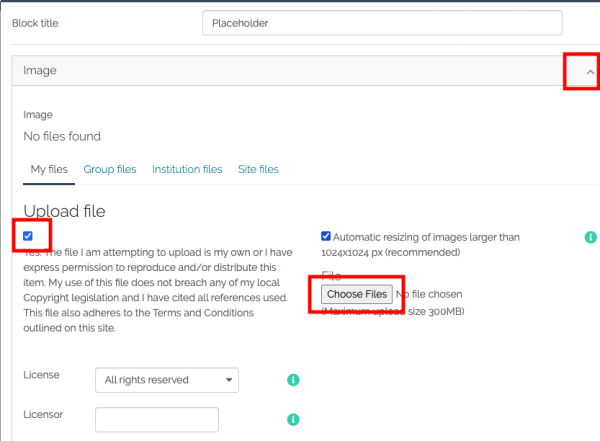Click the 'No file chosen' text
The image size is (600, 441).
[430, 294]
